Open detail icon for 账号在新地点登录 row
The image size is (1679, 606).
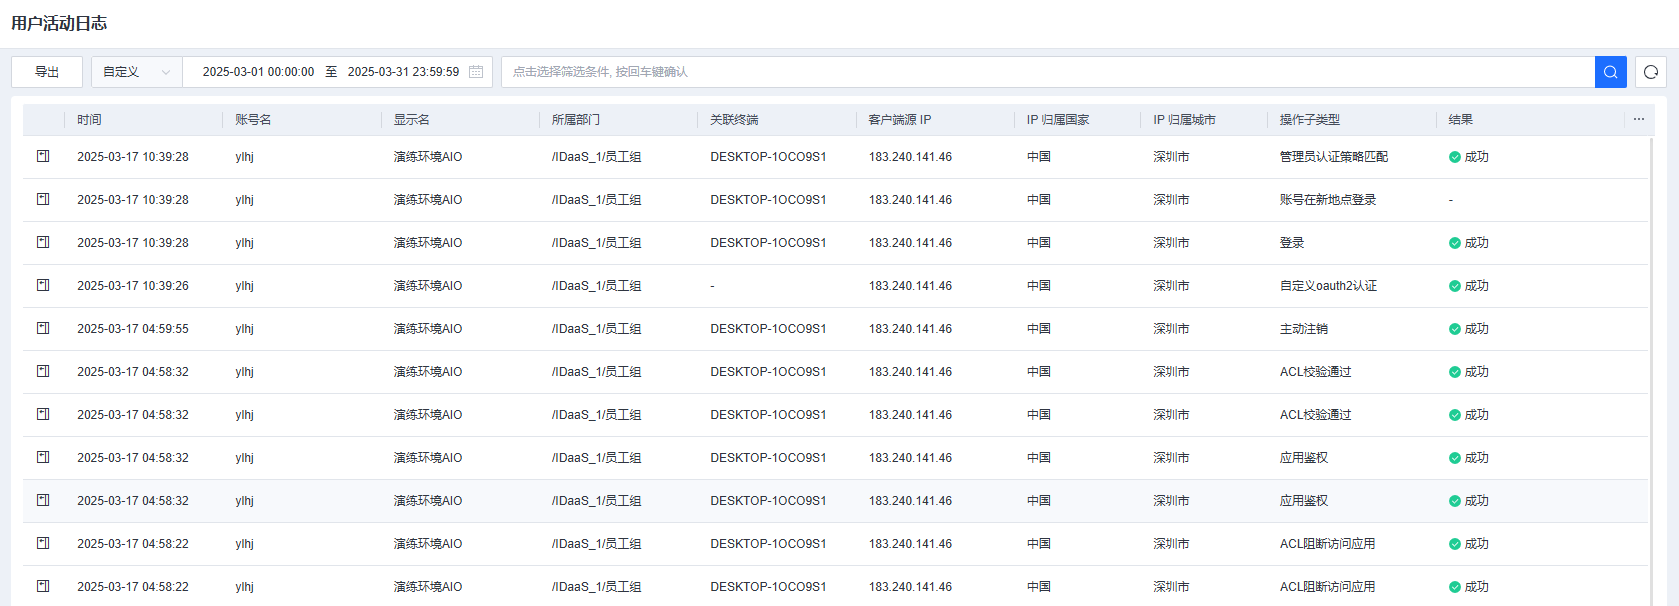[43, 199]
